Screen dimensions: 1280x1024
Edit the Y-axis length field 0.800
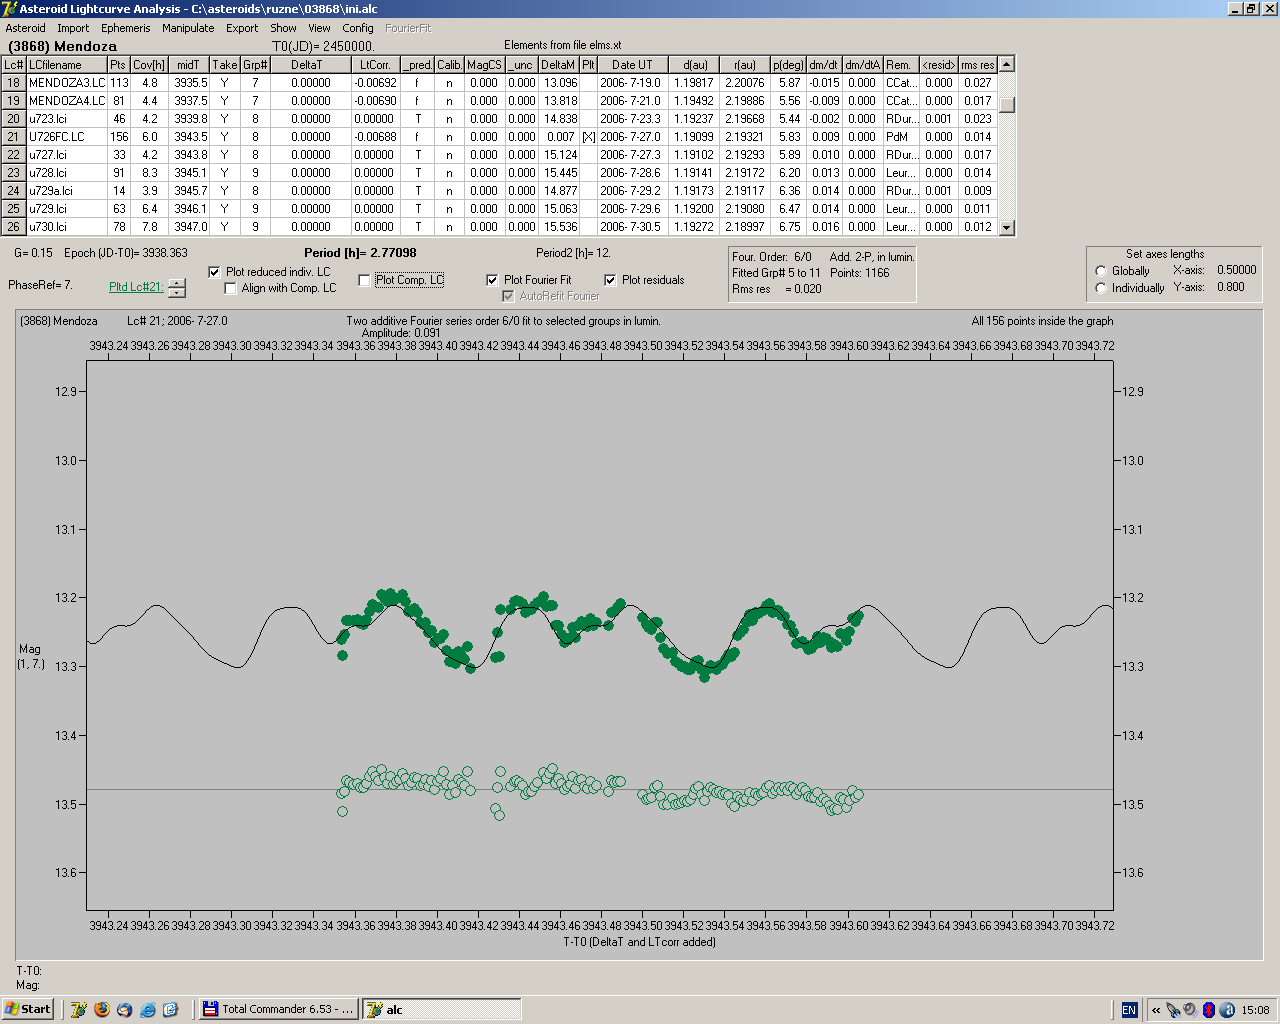pos(1230,287)
